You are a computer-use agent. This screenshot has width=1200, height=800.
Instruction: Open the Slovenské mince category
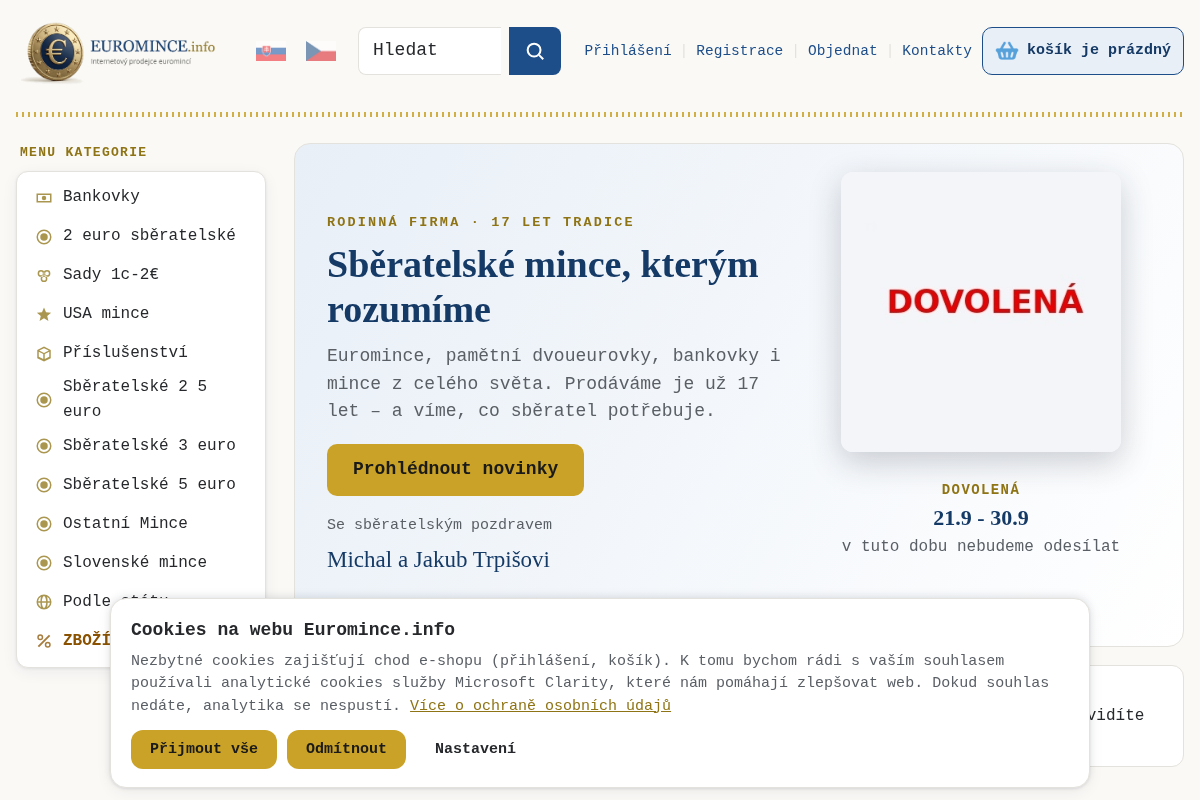click(x=141, y=563)
